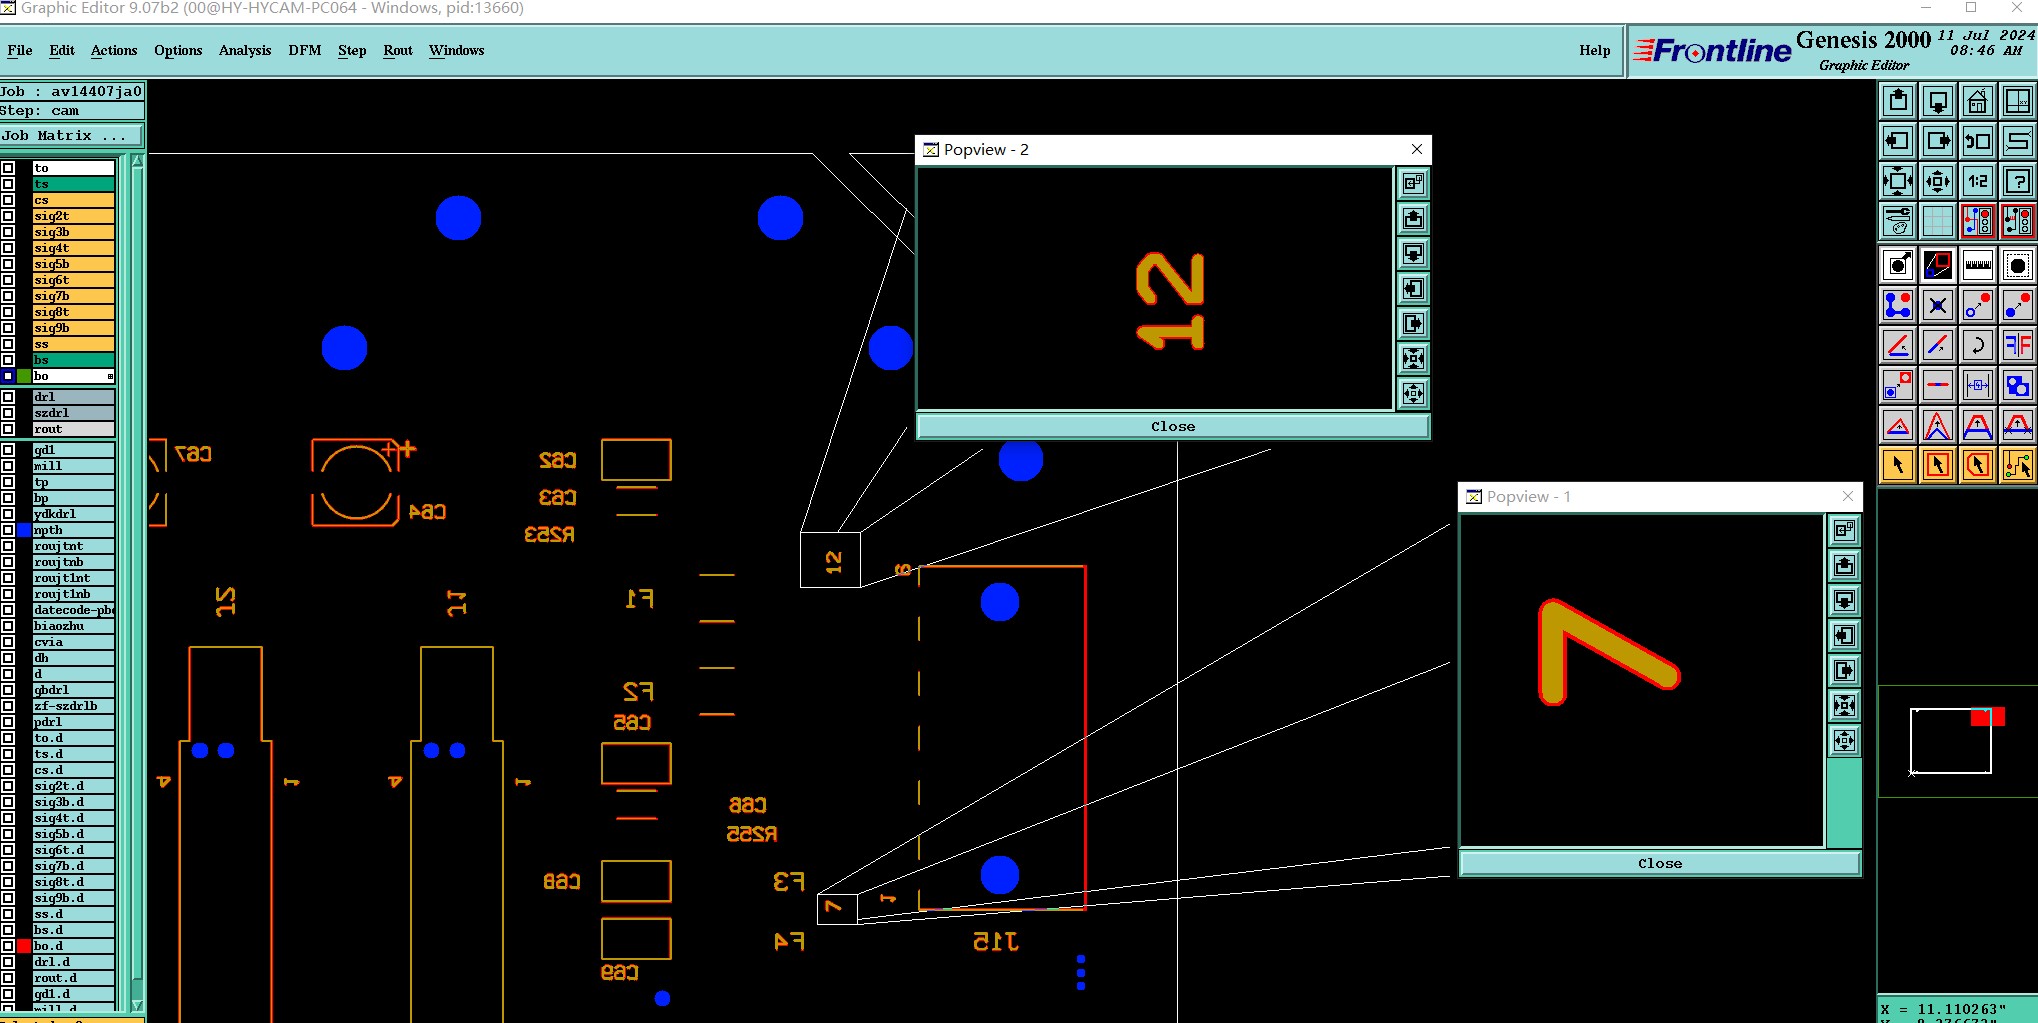Toggle checkbox for the 'mpth' layer
Viewport: 2038px width, 1023px height.
pos(8,530)
